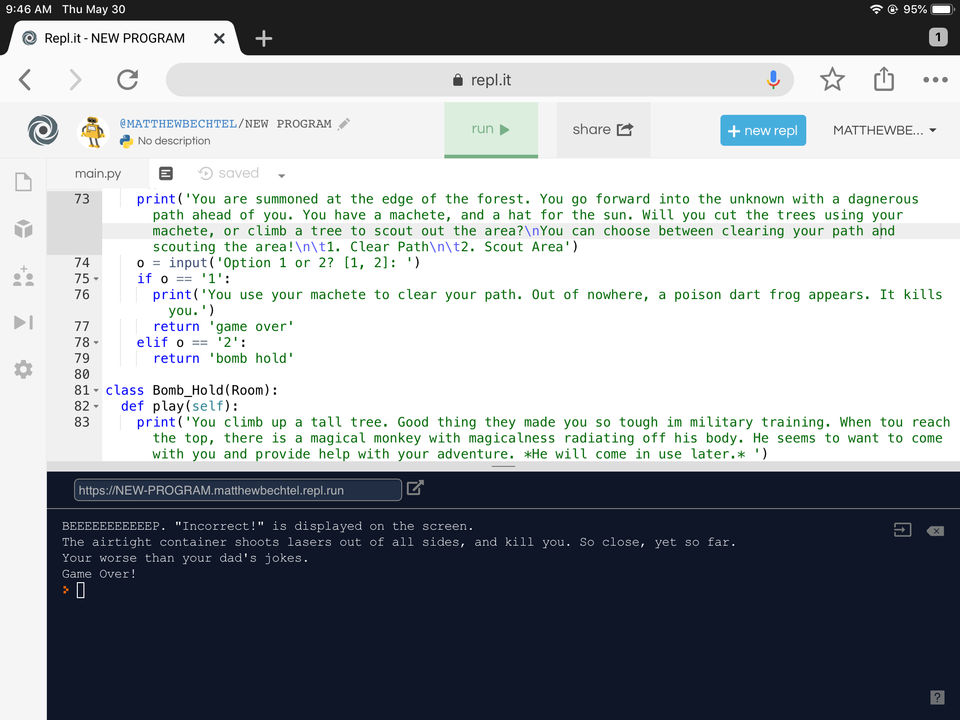Image resolution: width=960 pixels, height=720 pixels.
Task: Click the console redirect arrow icon
Action: point(902,530)
